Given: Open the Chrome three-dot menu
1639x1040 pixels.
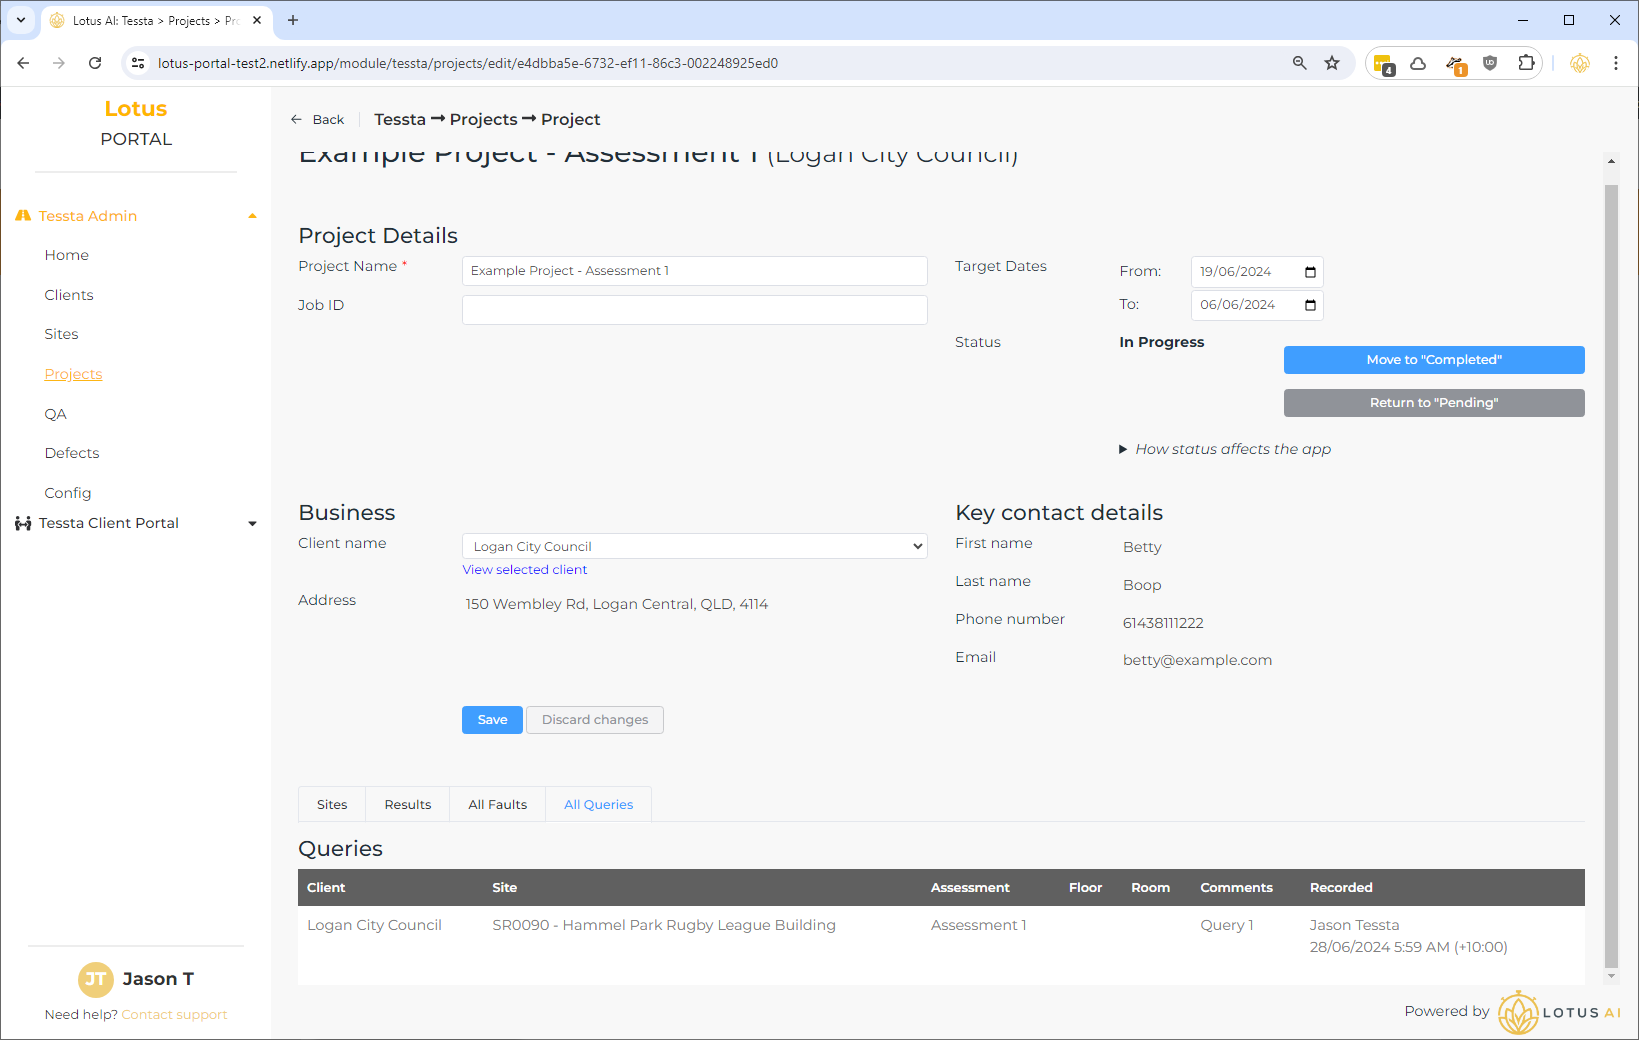Looking at the screenshot, I should click(1615, 63).
